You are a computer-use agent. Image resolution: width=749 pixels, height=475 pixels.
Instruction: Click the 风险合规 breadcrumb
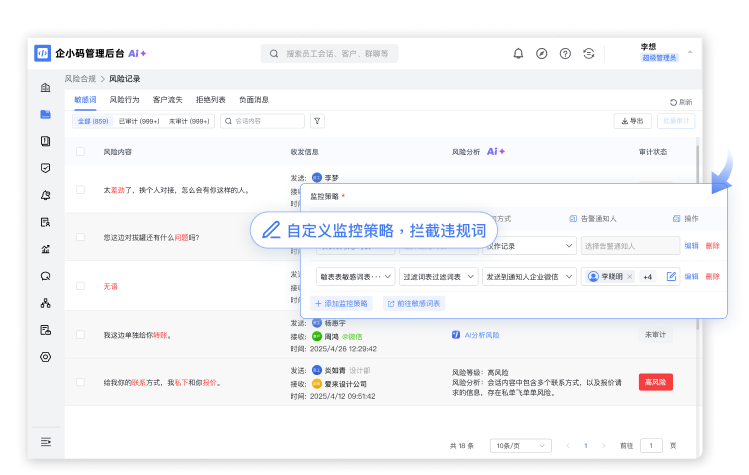tap(80, 78)
